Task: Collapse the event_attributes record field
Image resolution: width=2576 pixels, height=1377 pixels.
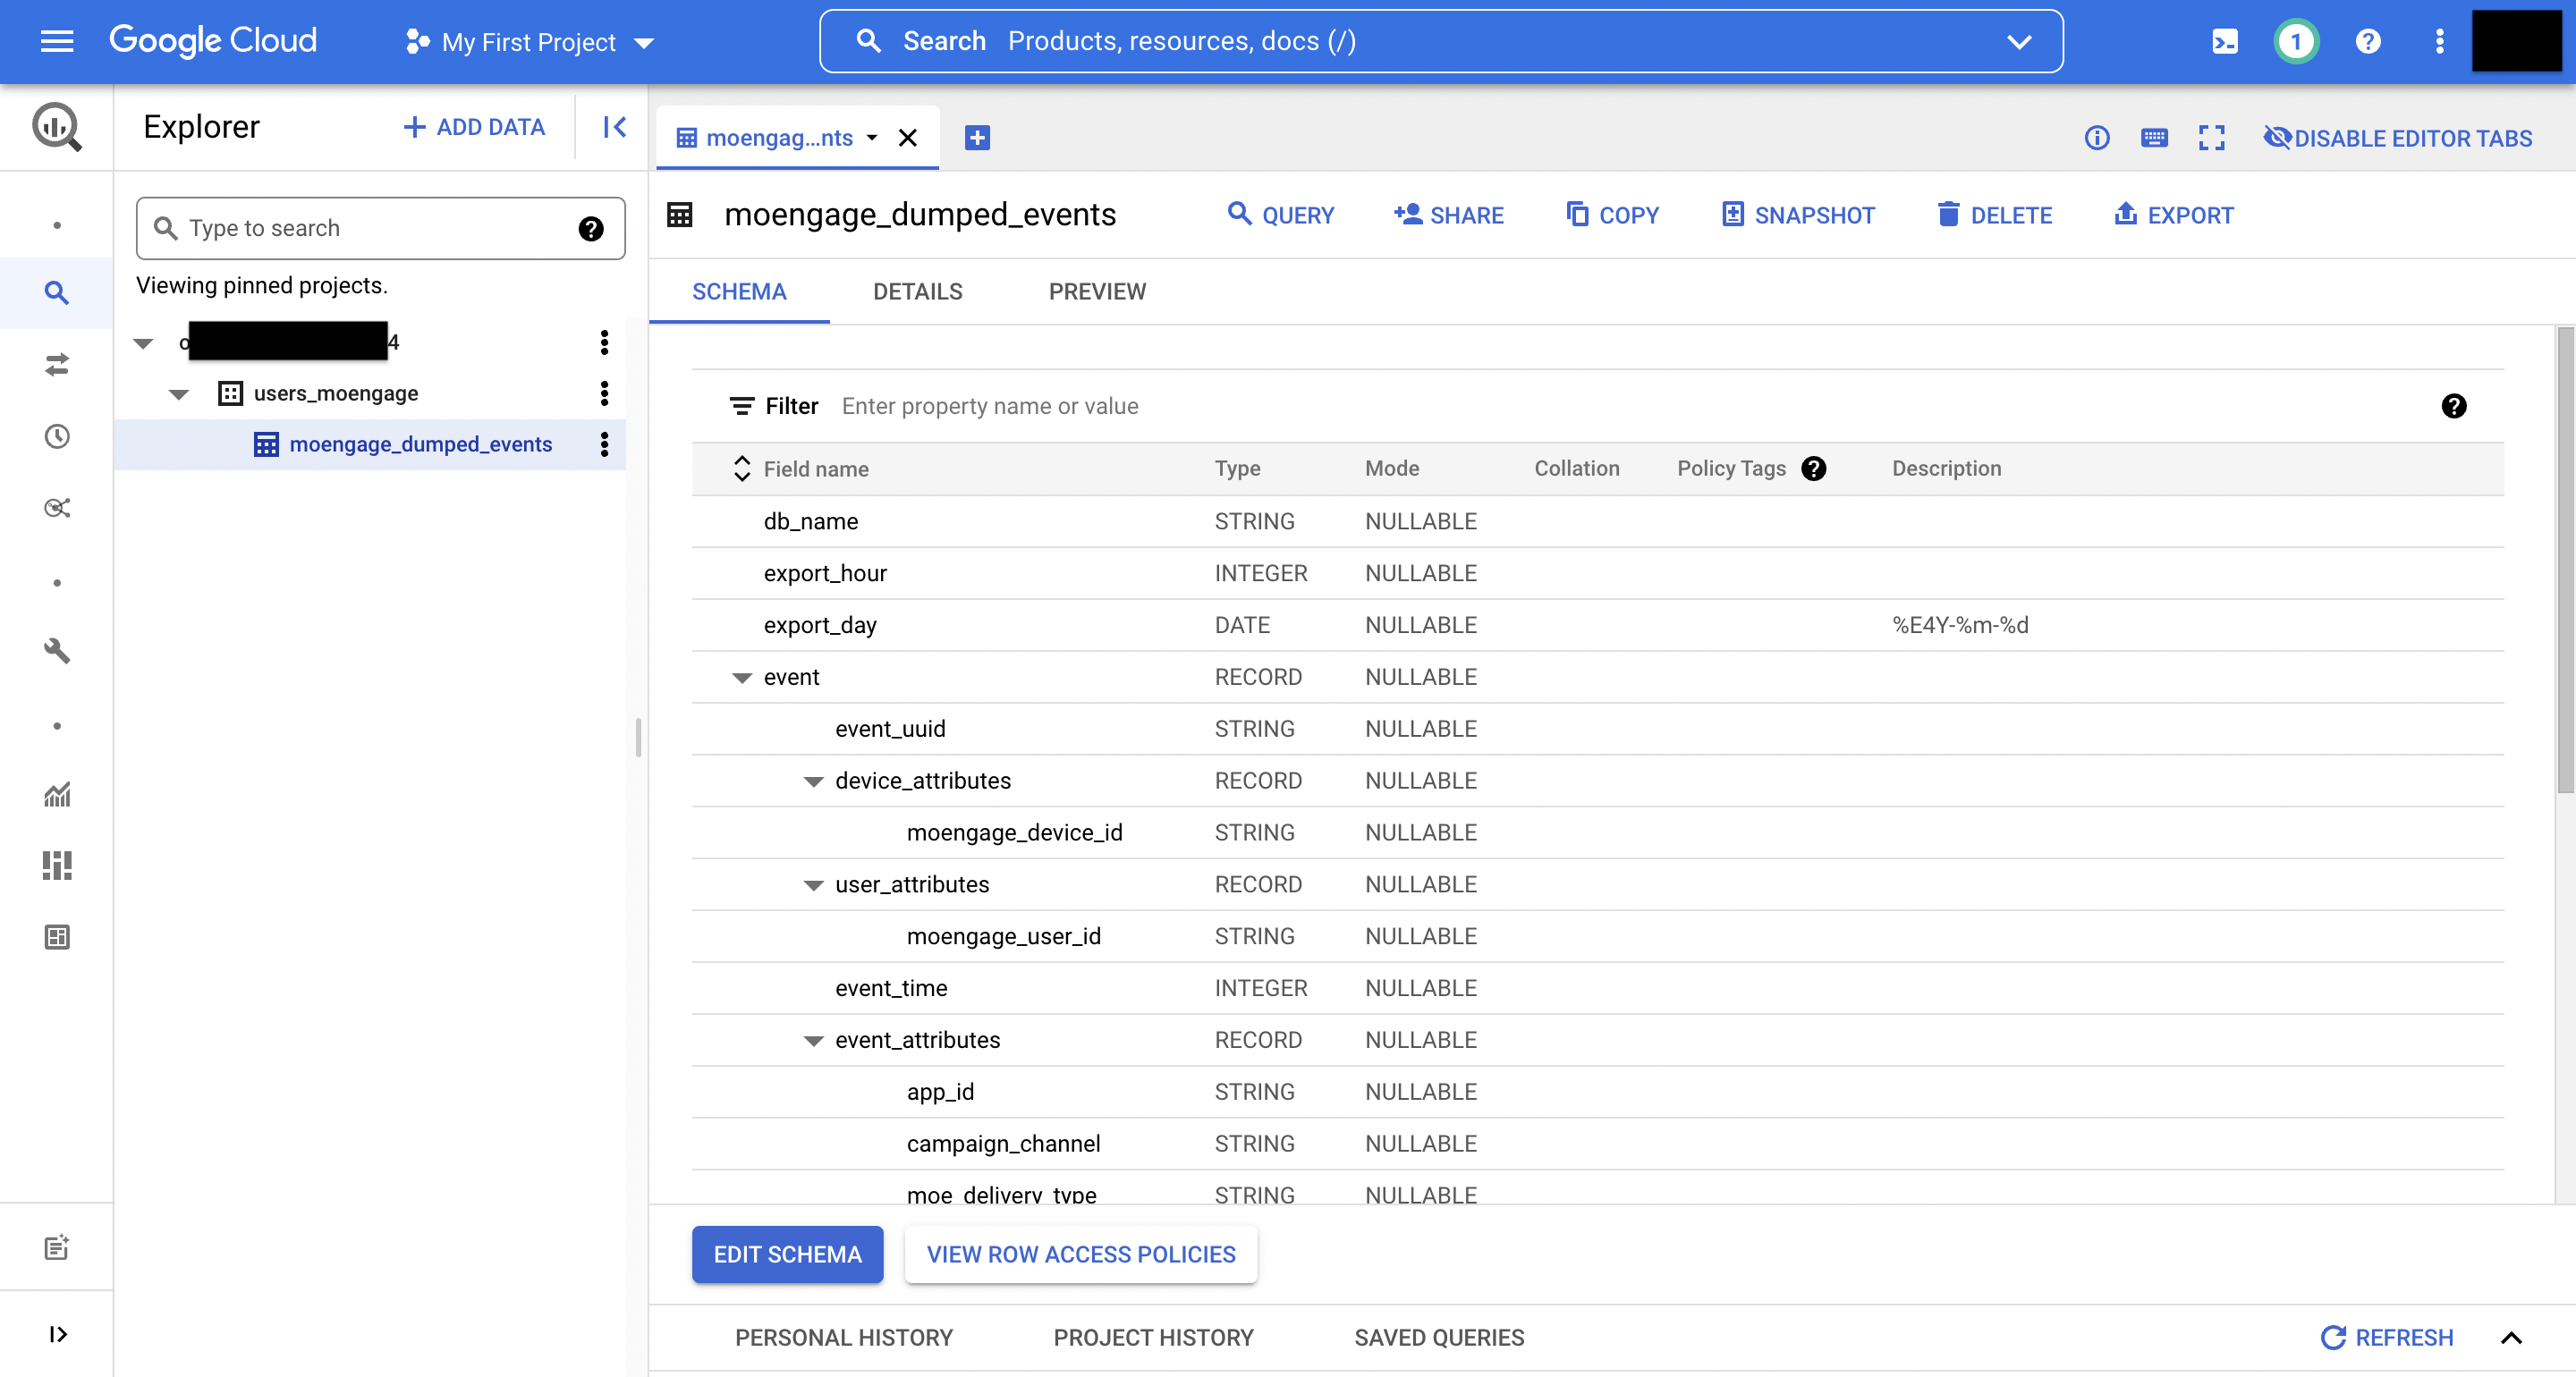Action: coord(813,1041)
